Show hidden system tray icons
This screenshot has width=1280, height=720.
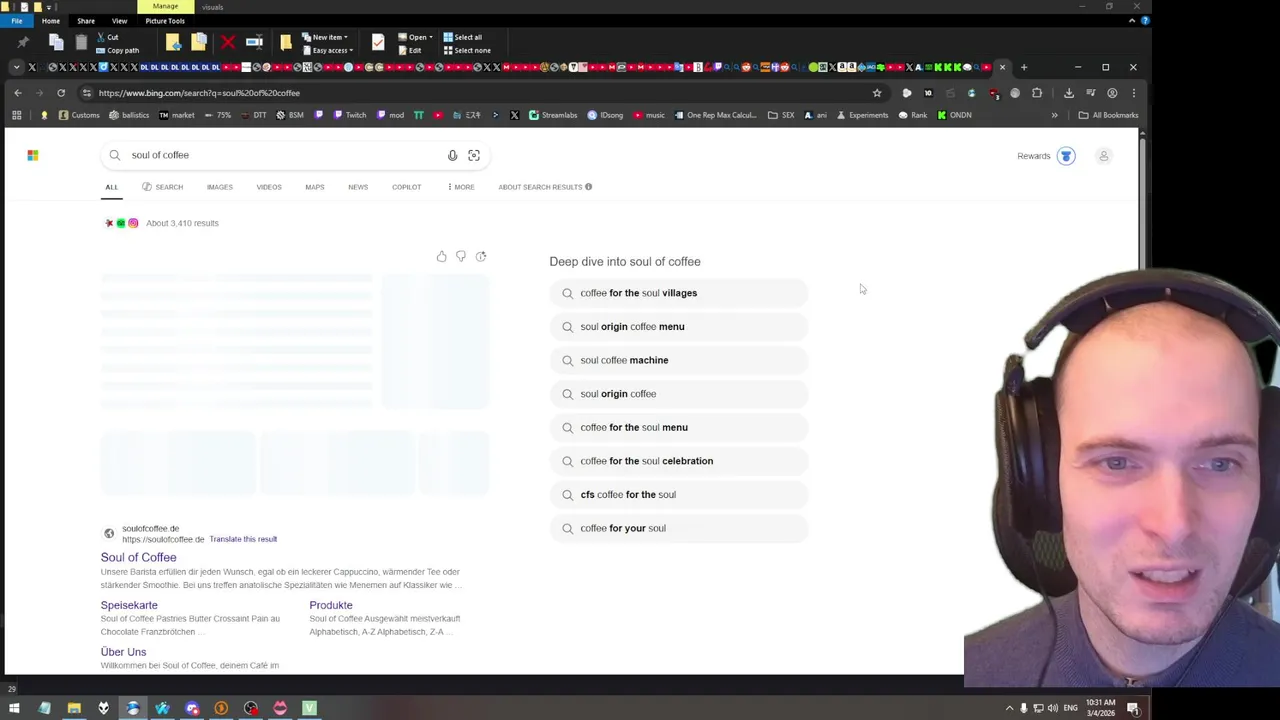(1009, 708)
